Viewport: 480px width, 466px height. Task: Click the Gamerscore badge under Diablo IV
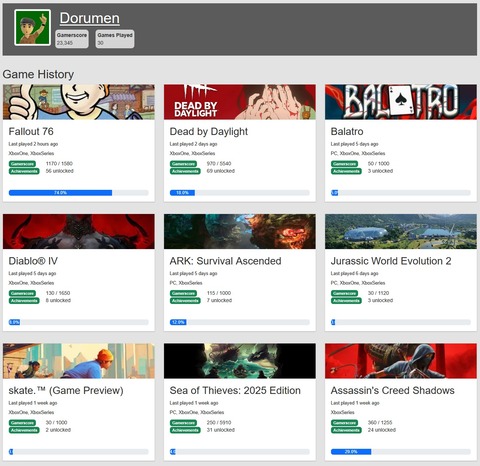[x=22, y=293]
